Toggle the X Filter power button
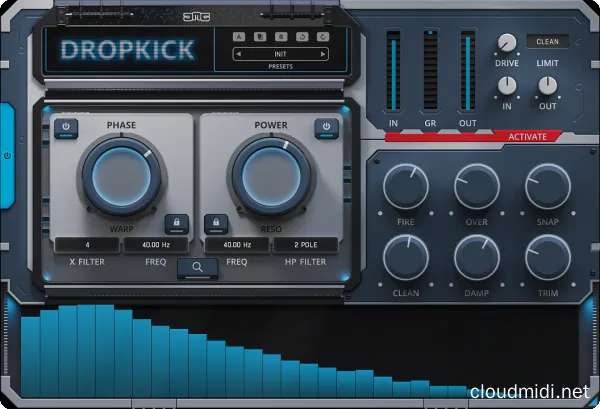This screenshot has width=600, height=409. tap(66, 127)
